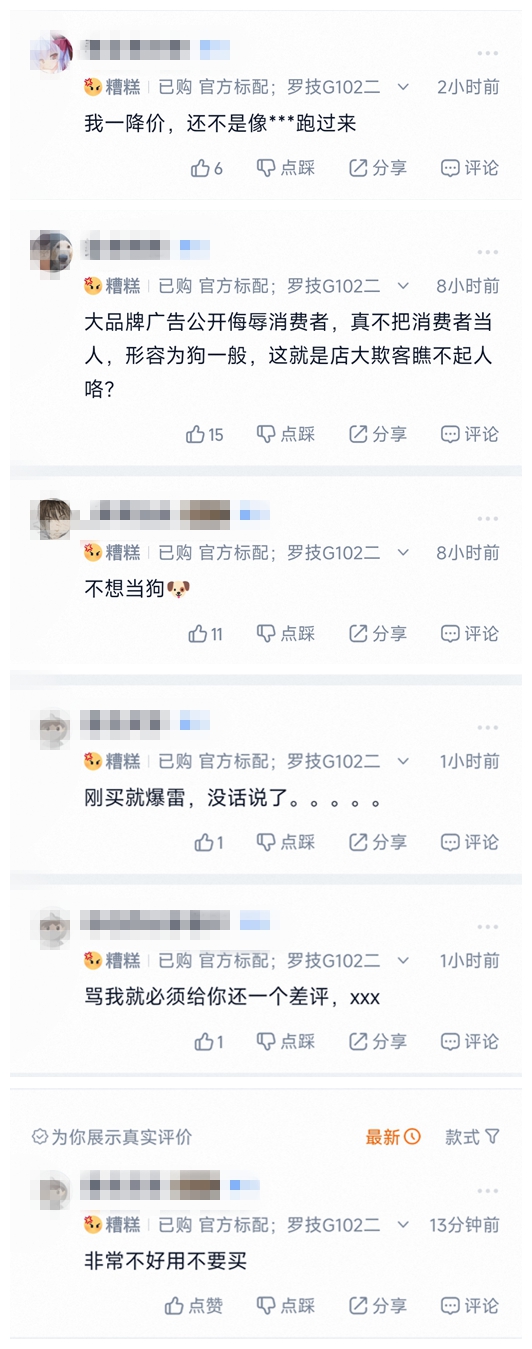This screenshot has height=1349, width=532.
Task: Tap 点赞 on '非常不好用不要买' review
Action: (x=194, y=1306)
